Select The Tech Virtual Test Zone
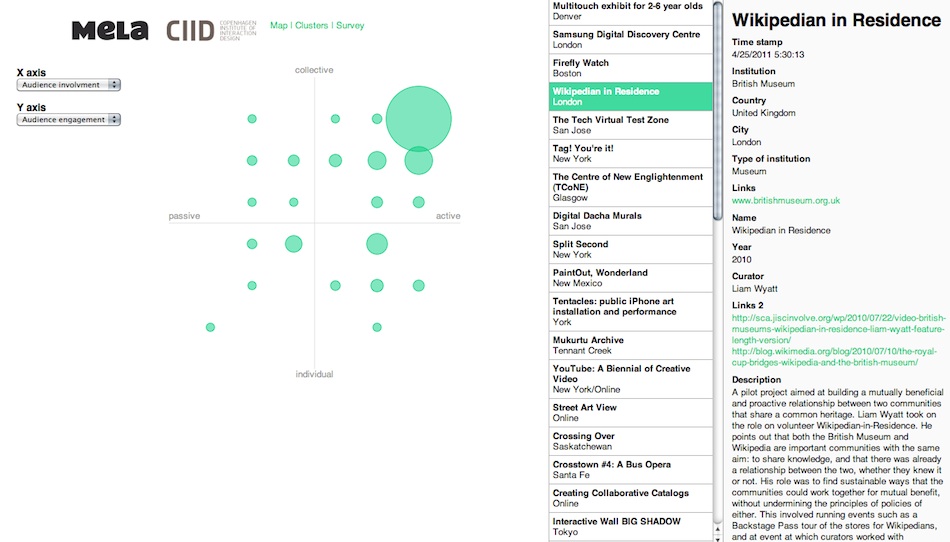This screenshot has width=950, height=542. 631,125
